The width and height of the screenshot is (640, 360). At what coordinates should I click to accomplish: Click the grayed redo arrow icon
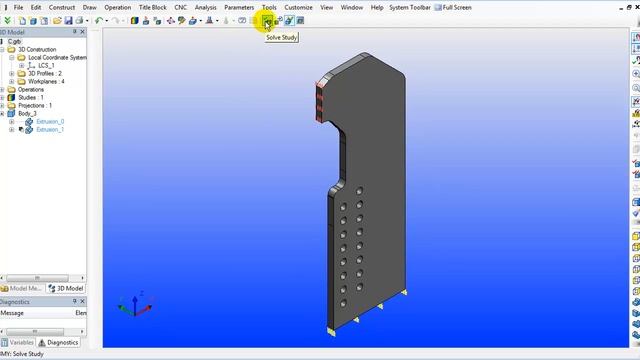(x=116, y=20)
